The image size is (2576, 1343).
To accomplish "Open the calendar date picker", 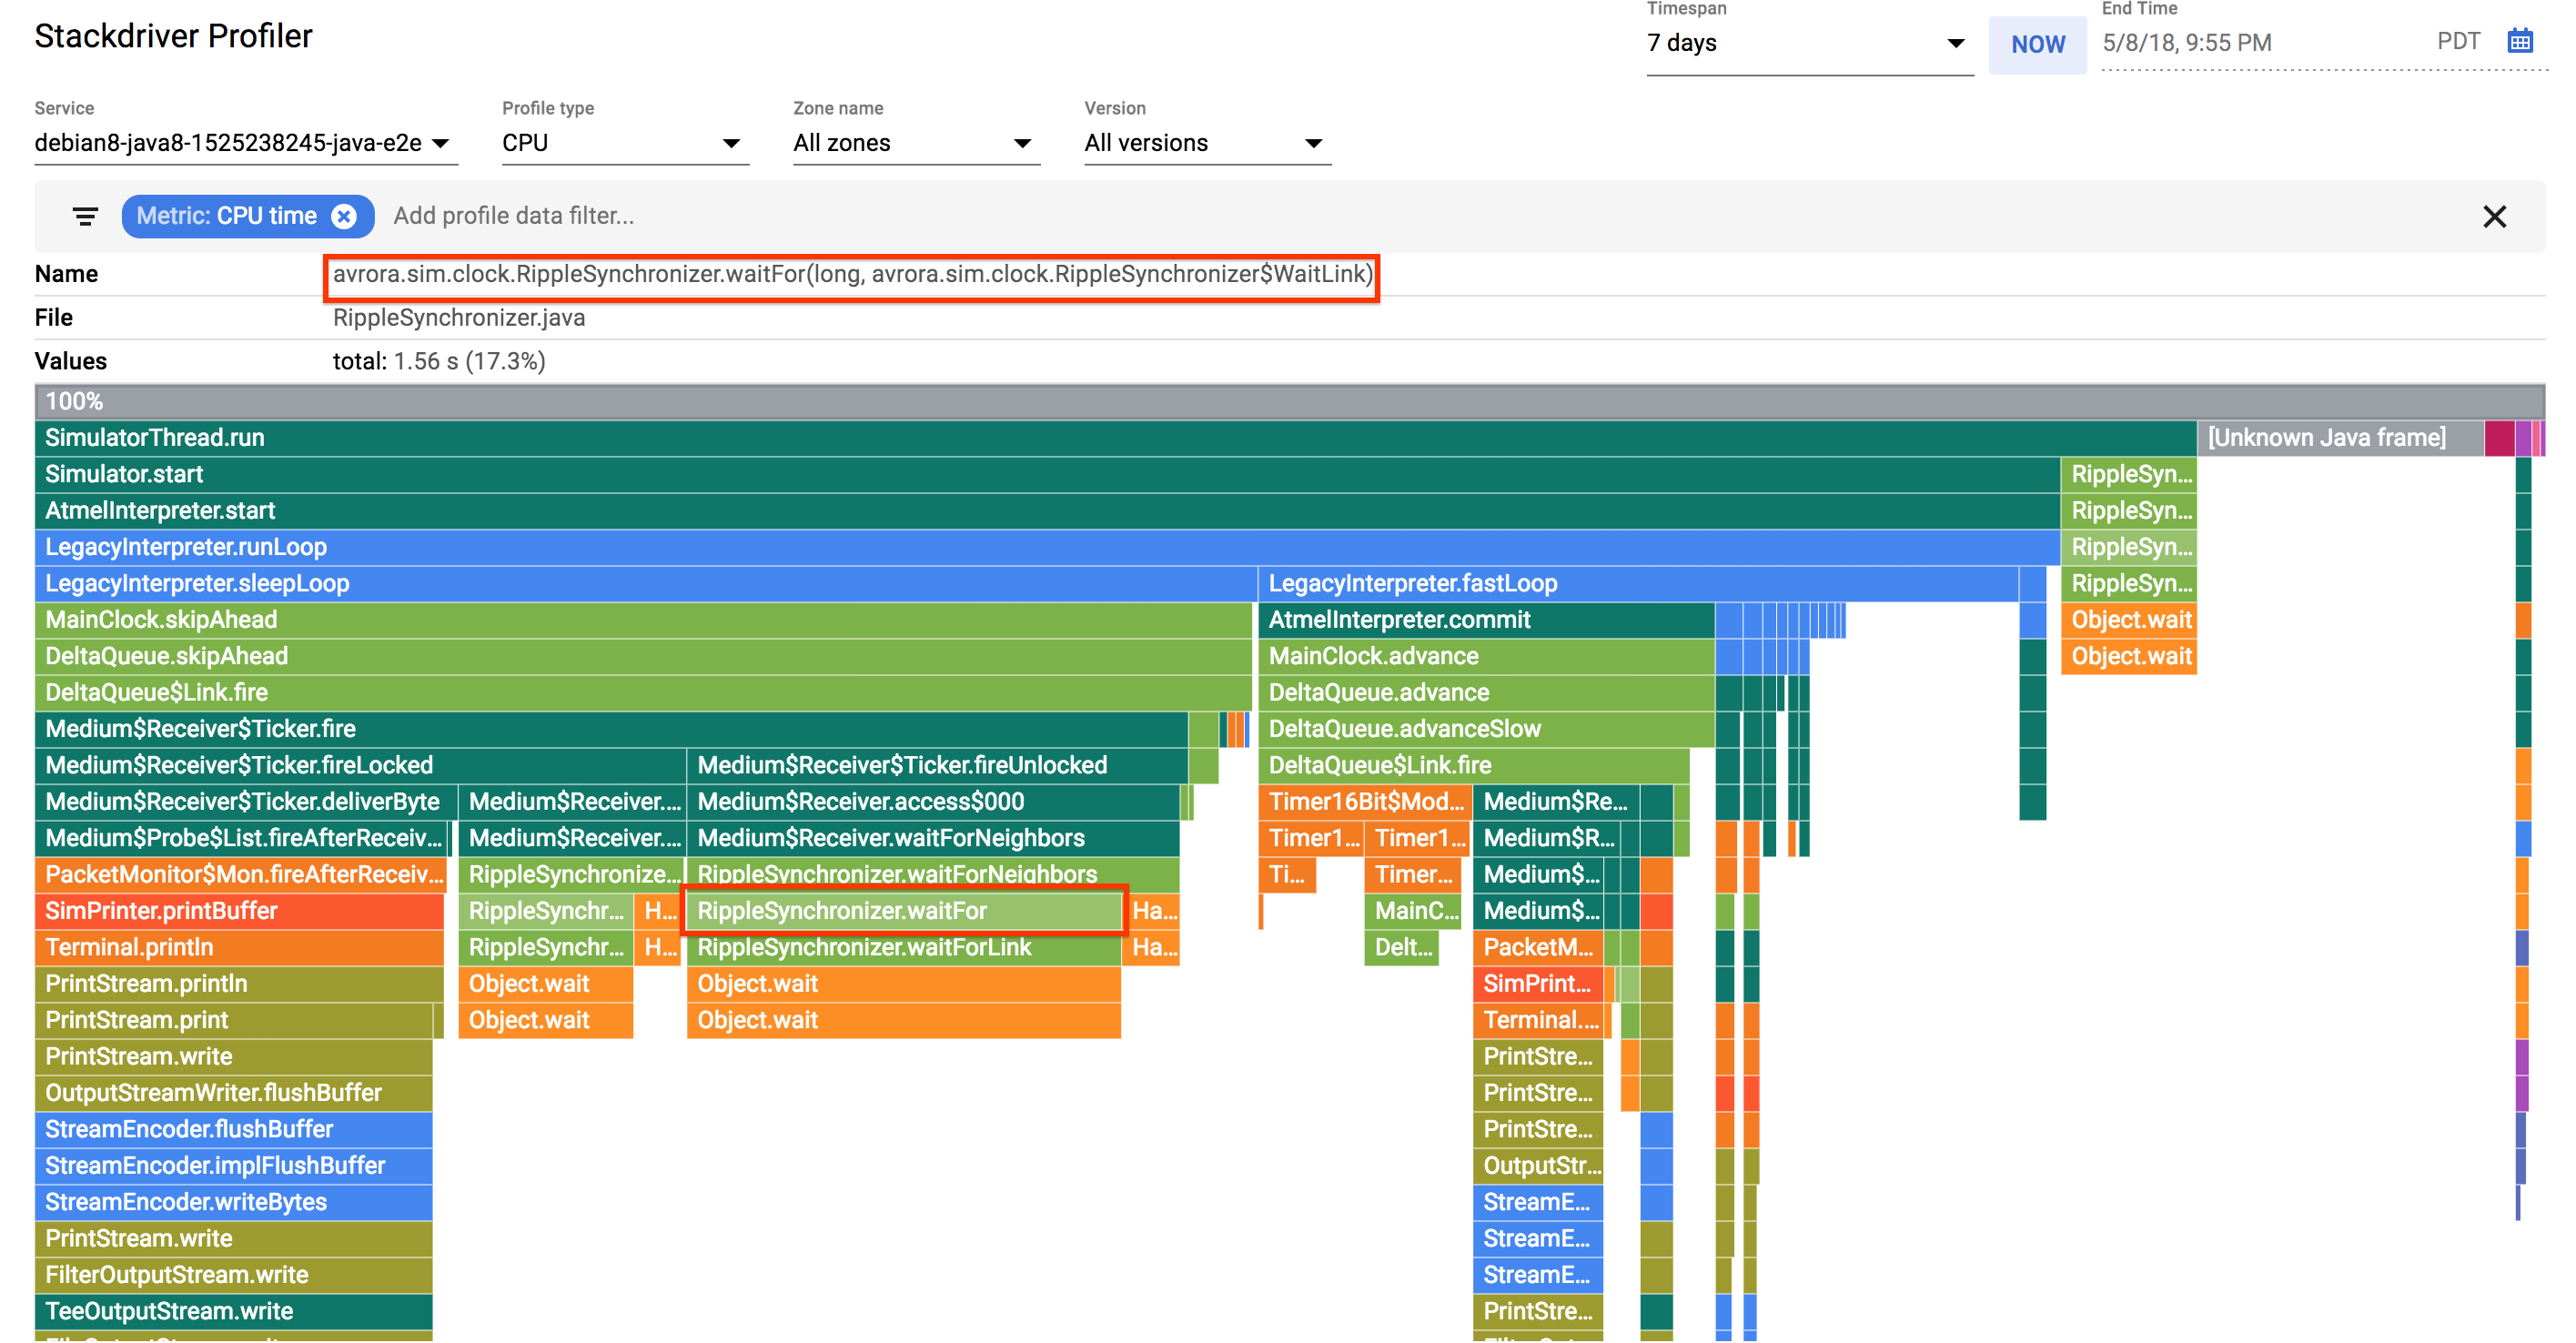I will [x=2521, y=40].
